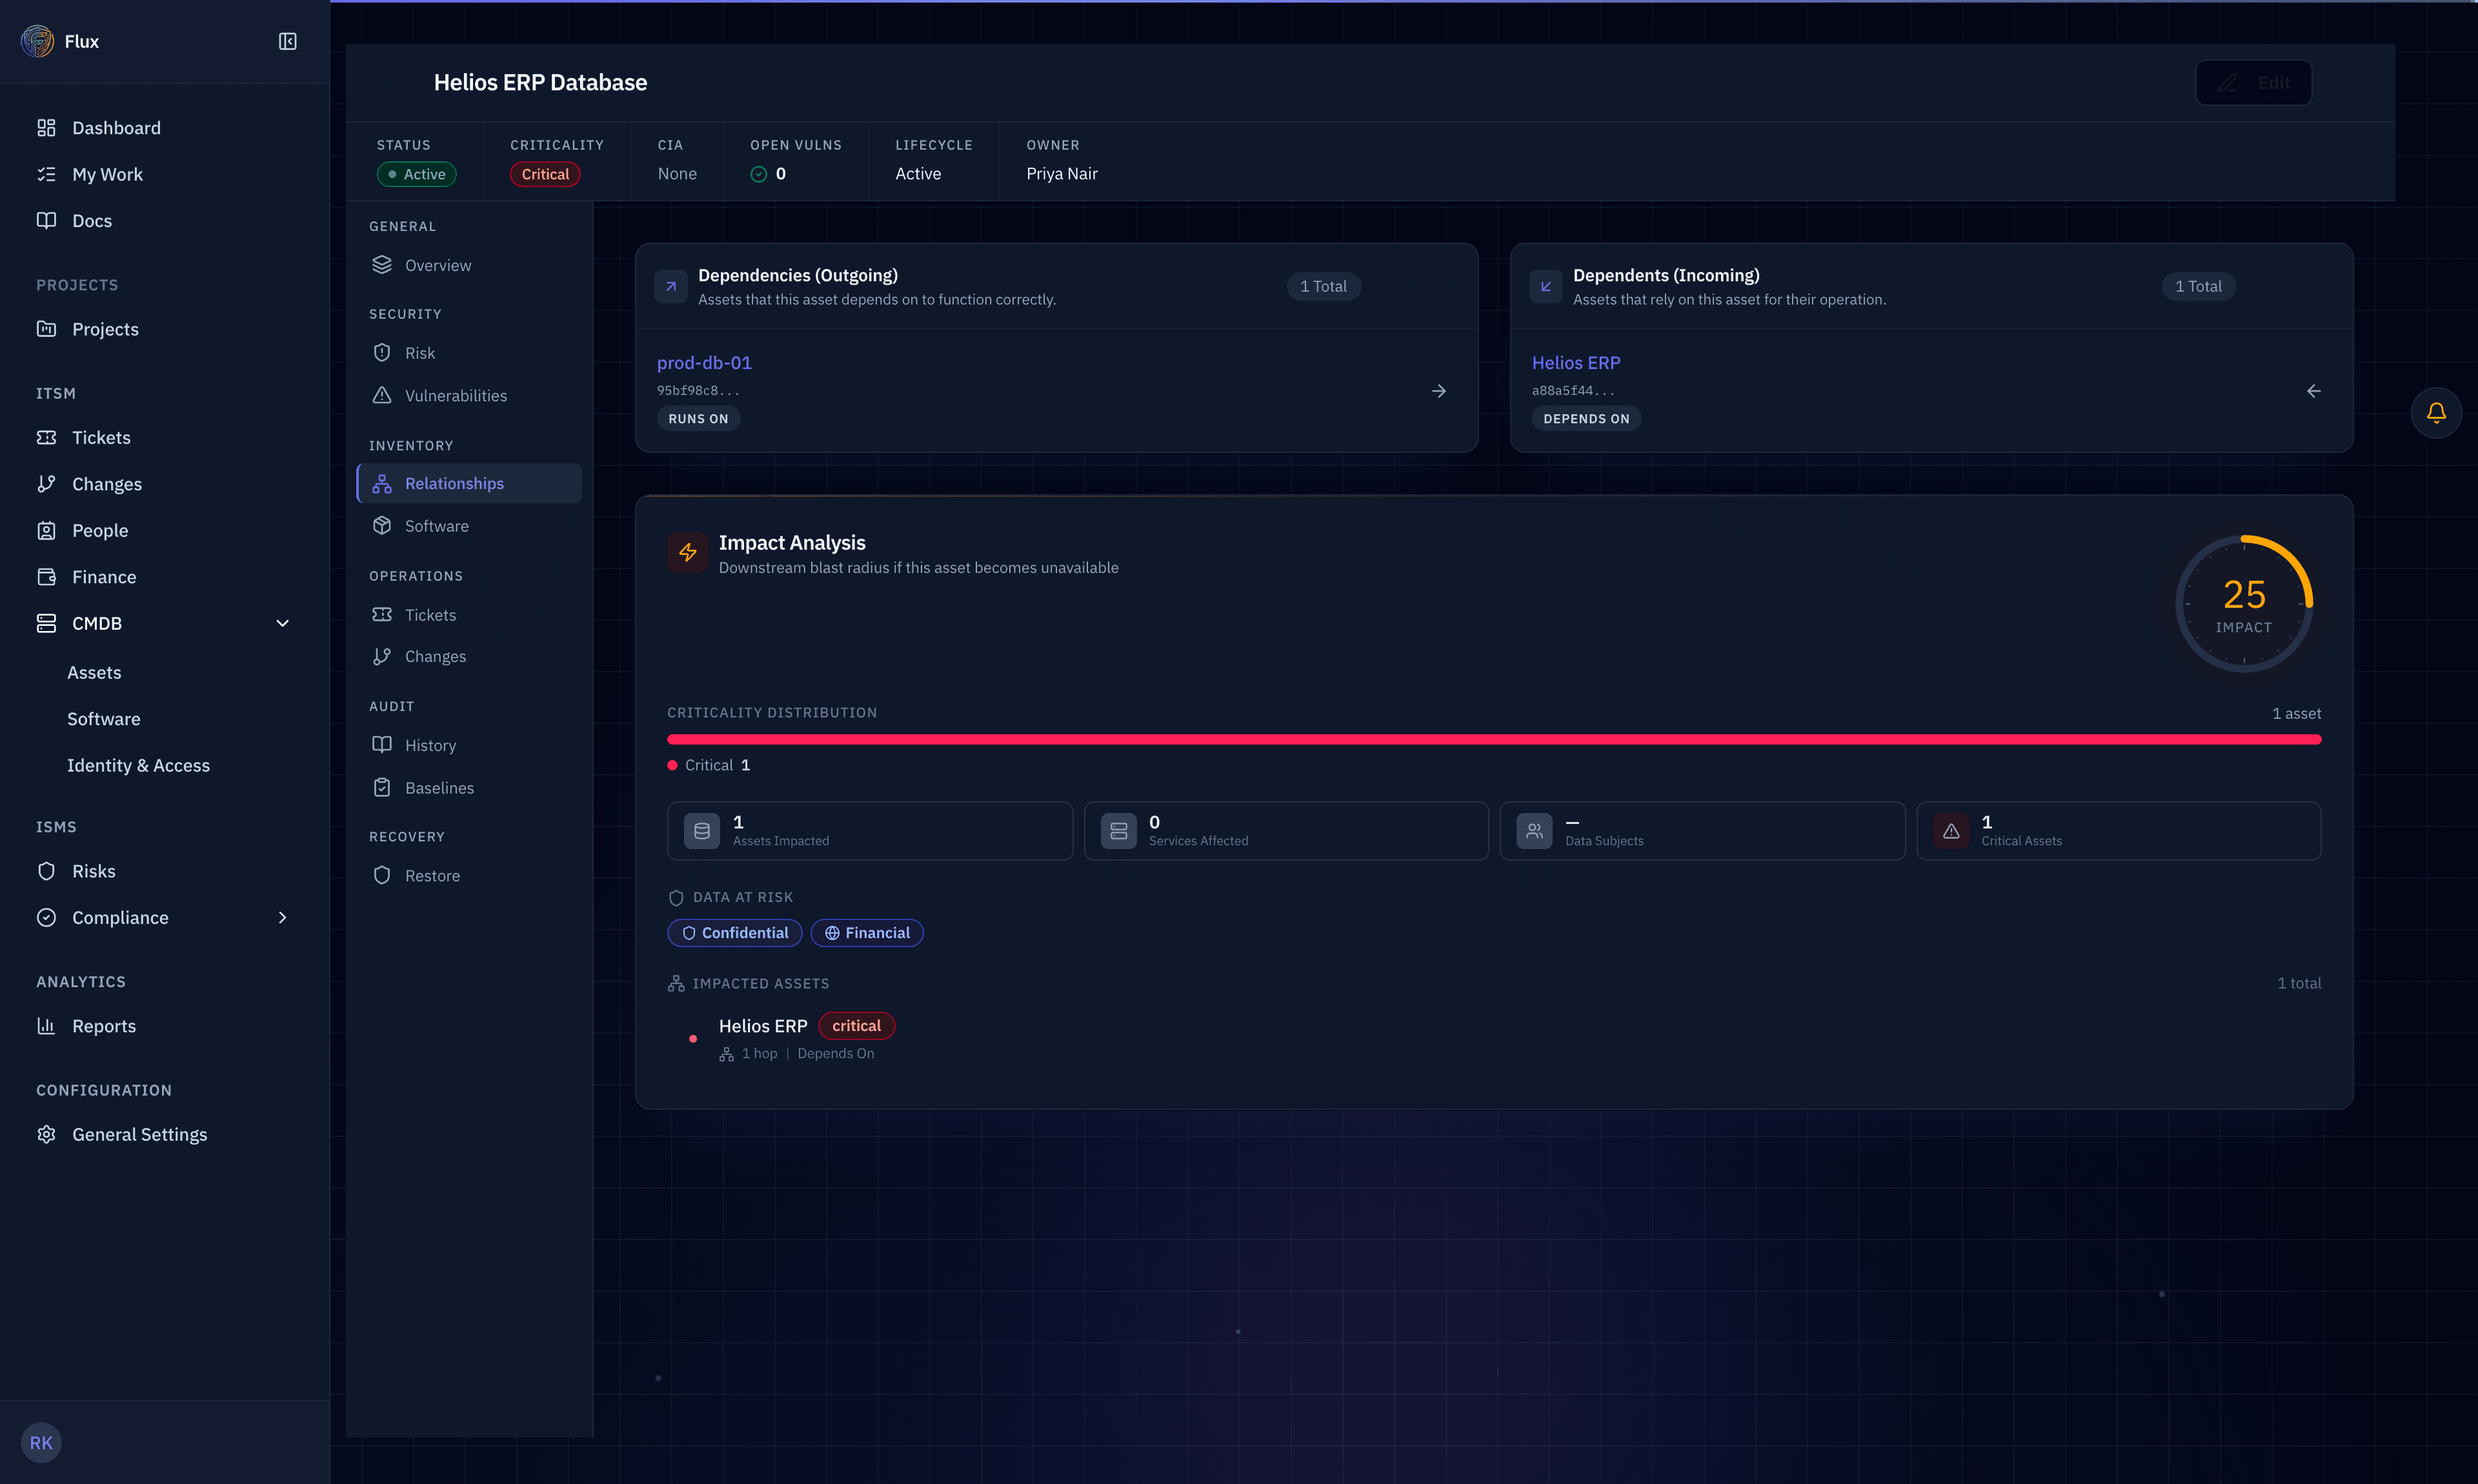Open Changes under Operations
The height and width of the screenshot is (1484, 2478).
click(469, 657)
